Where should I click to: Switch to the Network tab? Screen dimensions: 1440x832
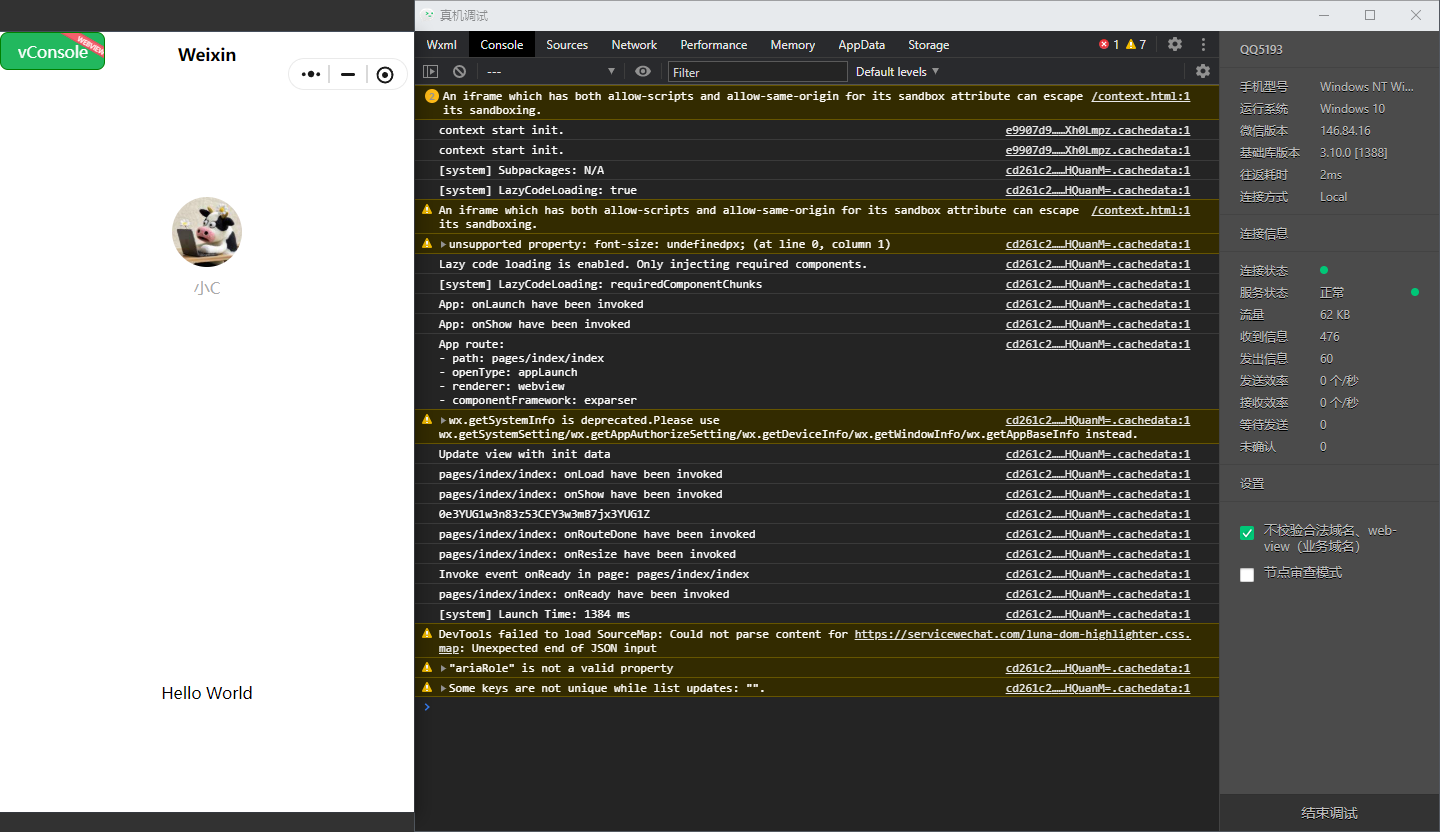634,45
